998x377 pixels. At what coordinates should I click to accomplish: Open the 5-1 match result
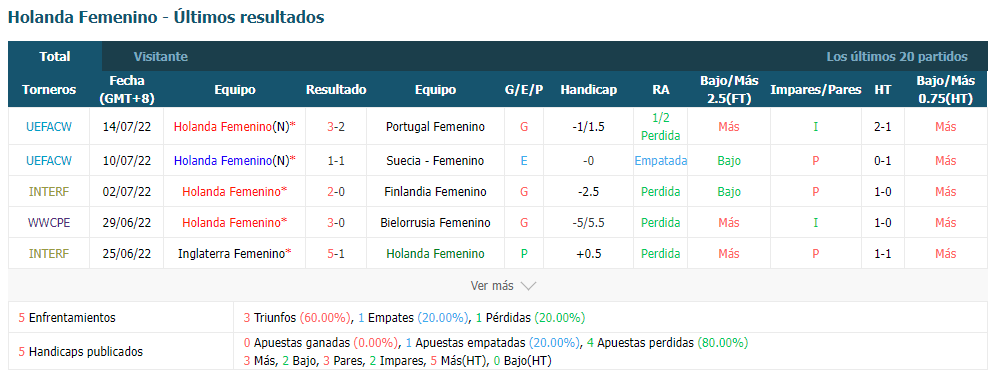(x=336, y=253)
